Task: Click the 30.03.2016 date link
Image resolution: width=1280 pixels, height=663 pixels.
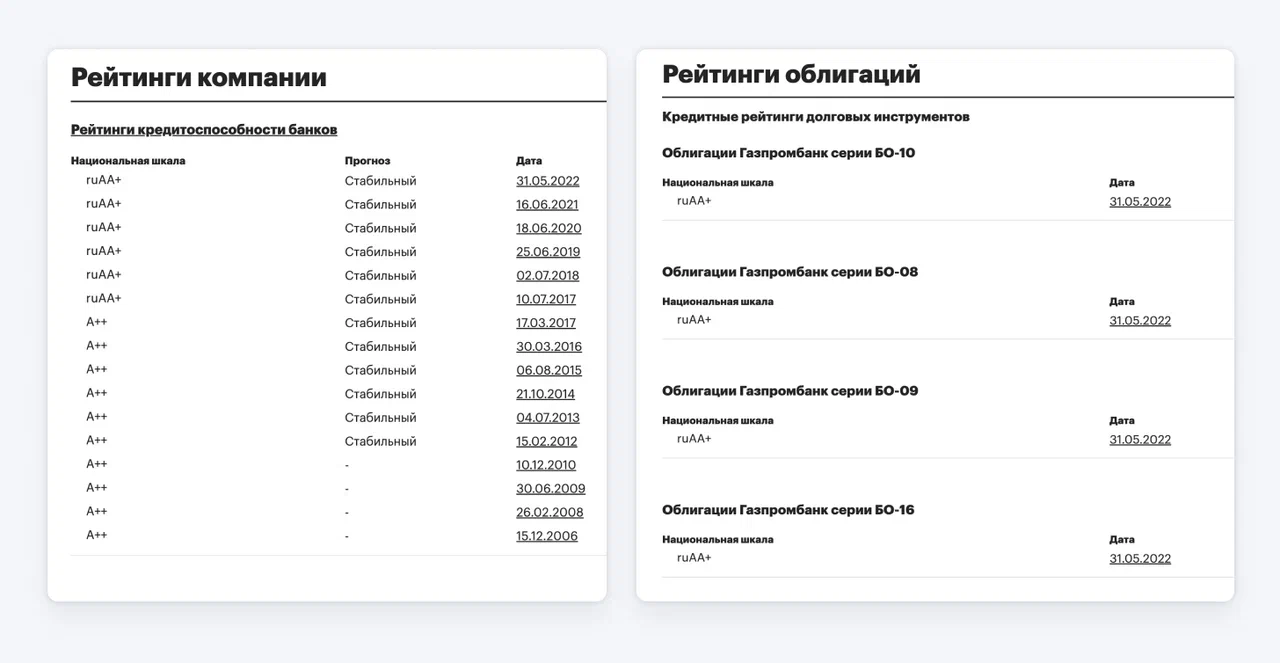Action: [549, 347]
